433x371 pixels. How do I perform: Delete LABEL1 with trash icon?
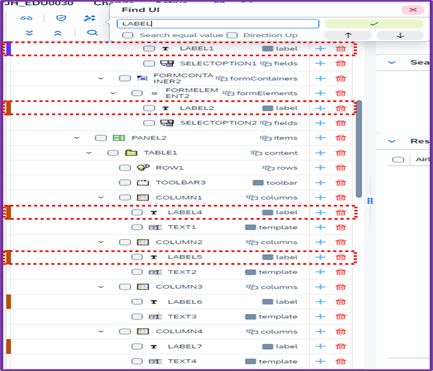click(341, 49)
